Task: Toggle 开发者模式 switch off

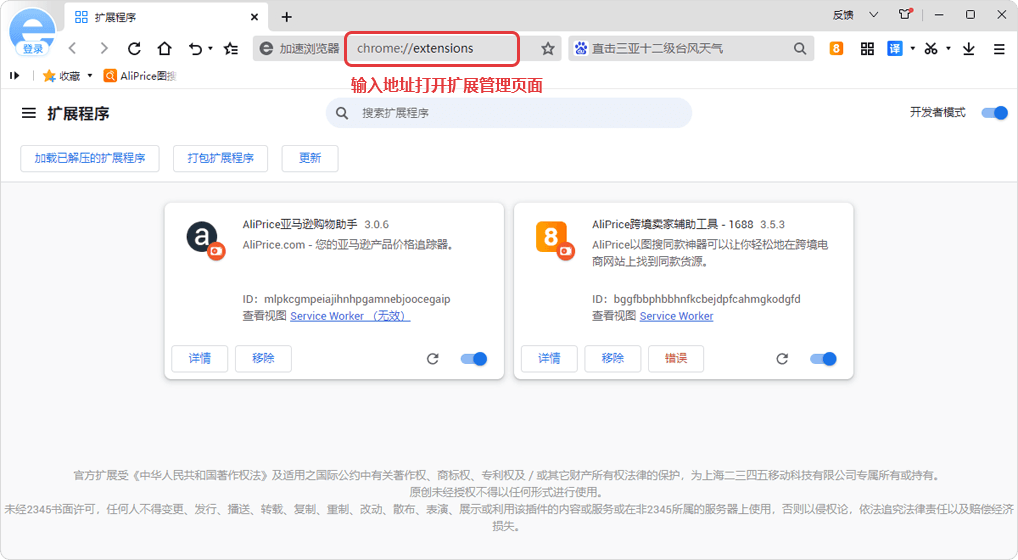Action: tap(994, 113)
